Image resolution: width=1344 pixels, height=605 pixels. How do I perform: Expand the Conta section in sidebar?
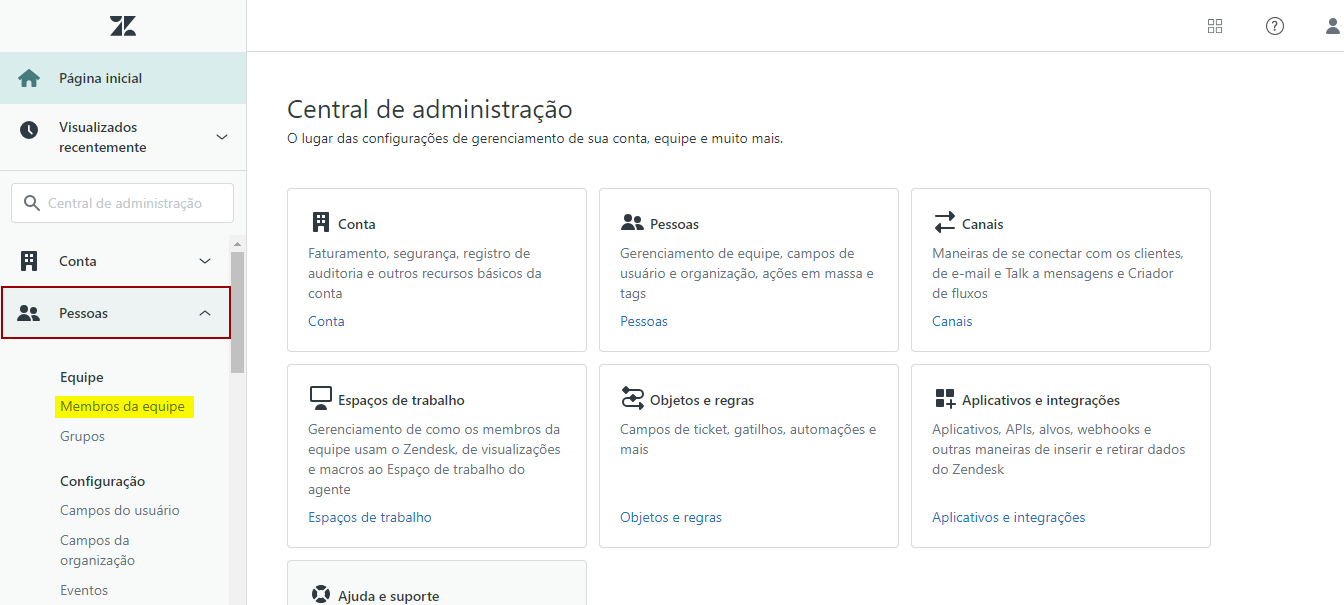205,261
